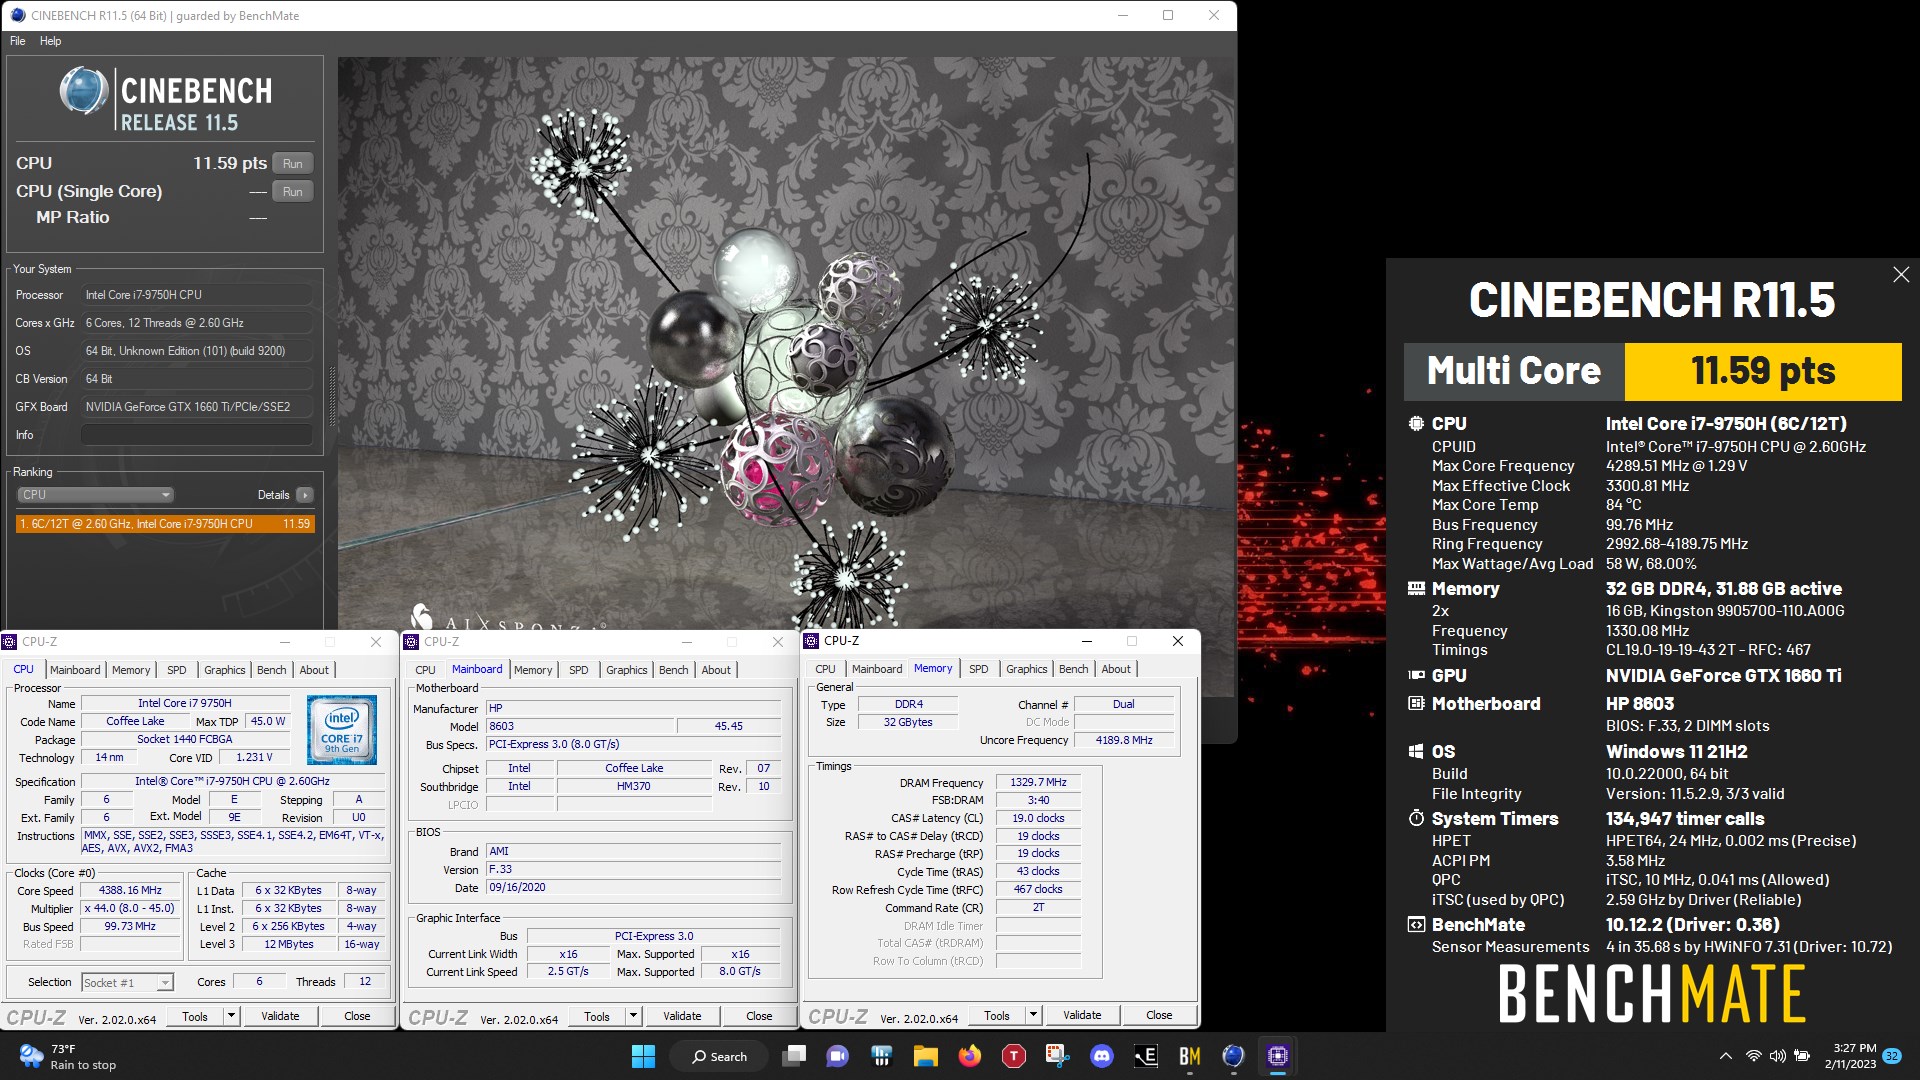Click the 11.59 pts Multi Core score
Viewport: 1920px width, 1080px height.
(1763, 371)
